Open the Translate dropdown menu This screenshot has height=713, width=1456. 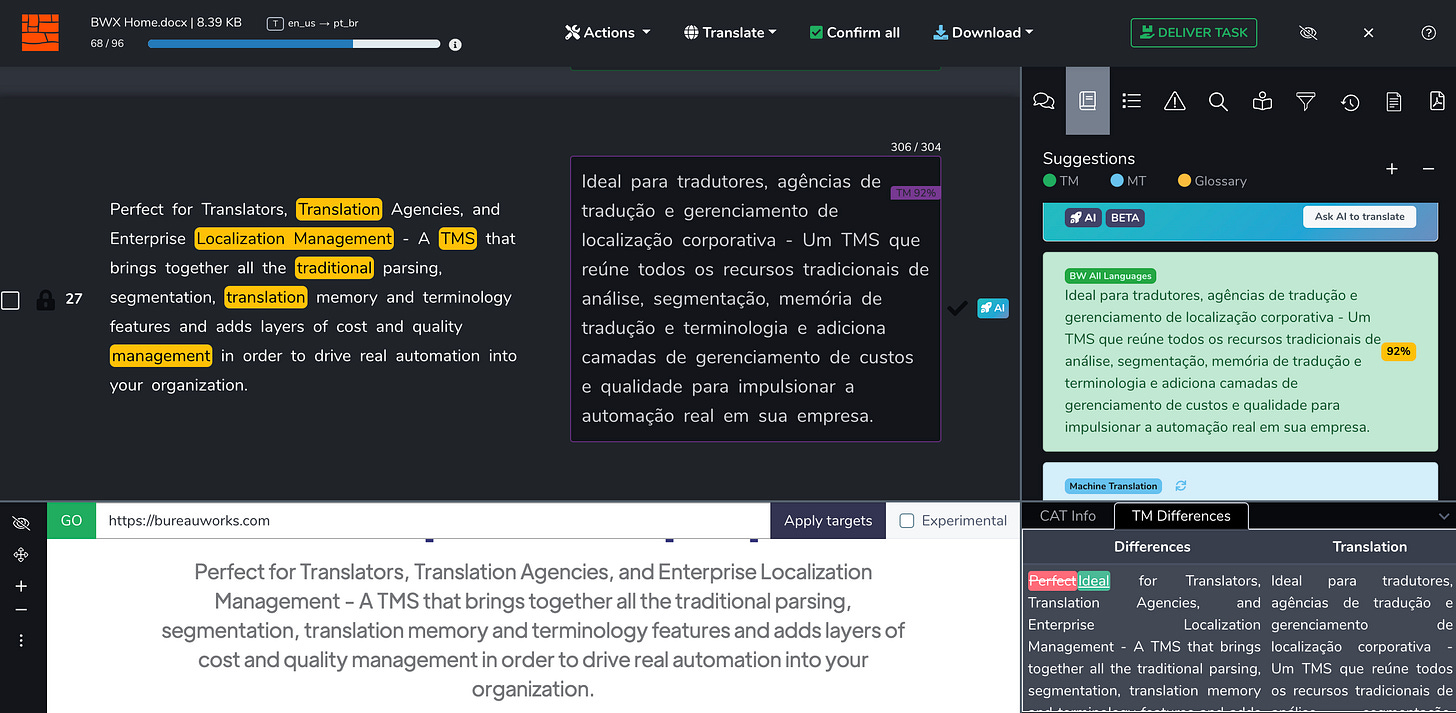coord(731,32)
